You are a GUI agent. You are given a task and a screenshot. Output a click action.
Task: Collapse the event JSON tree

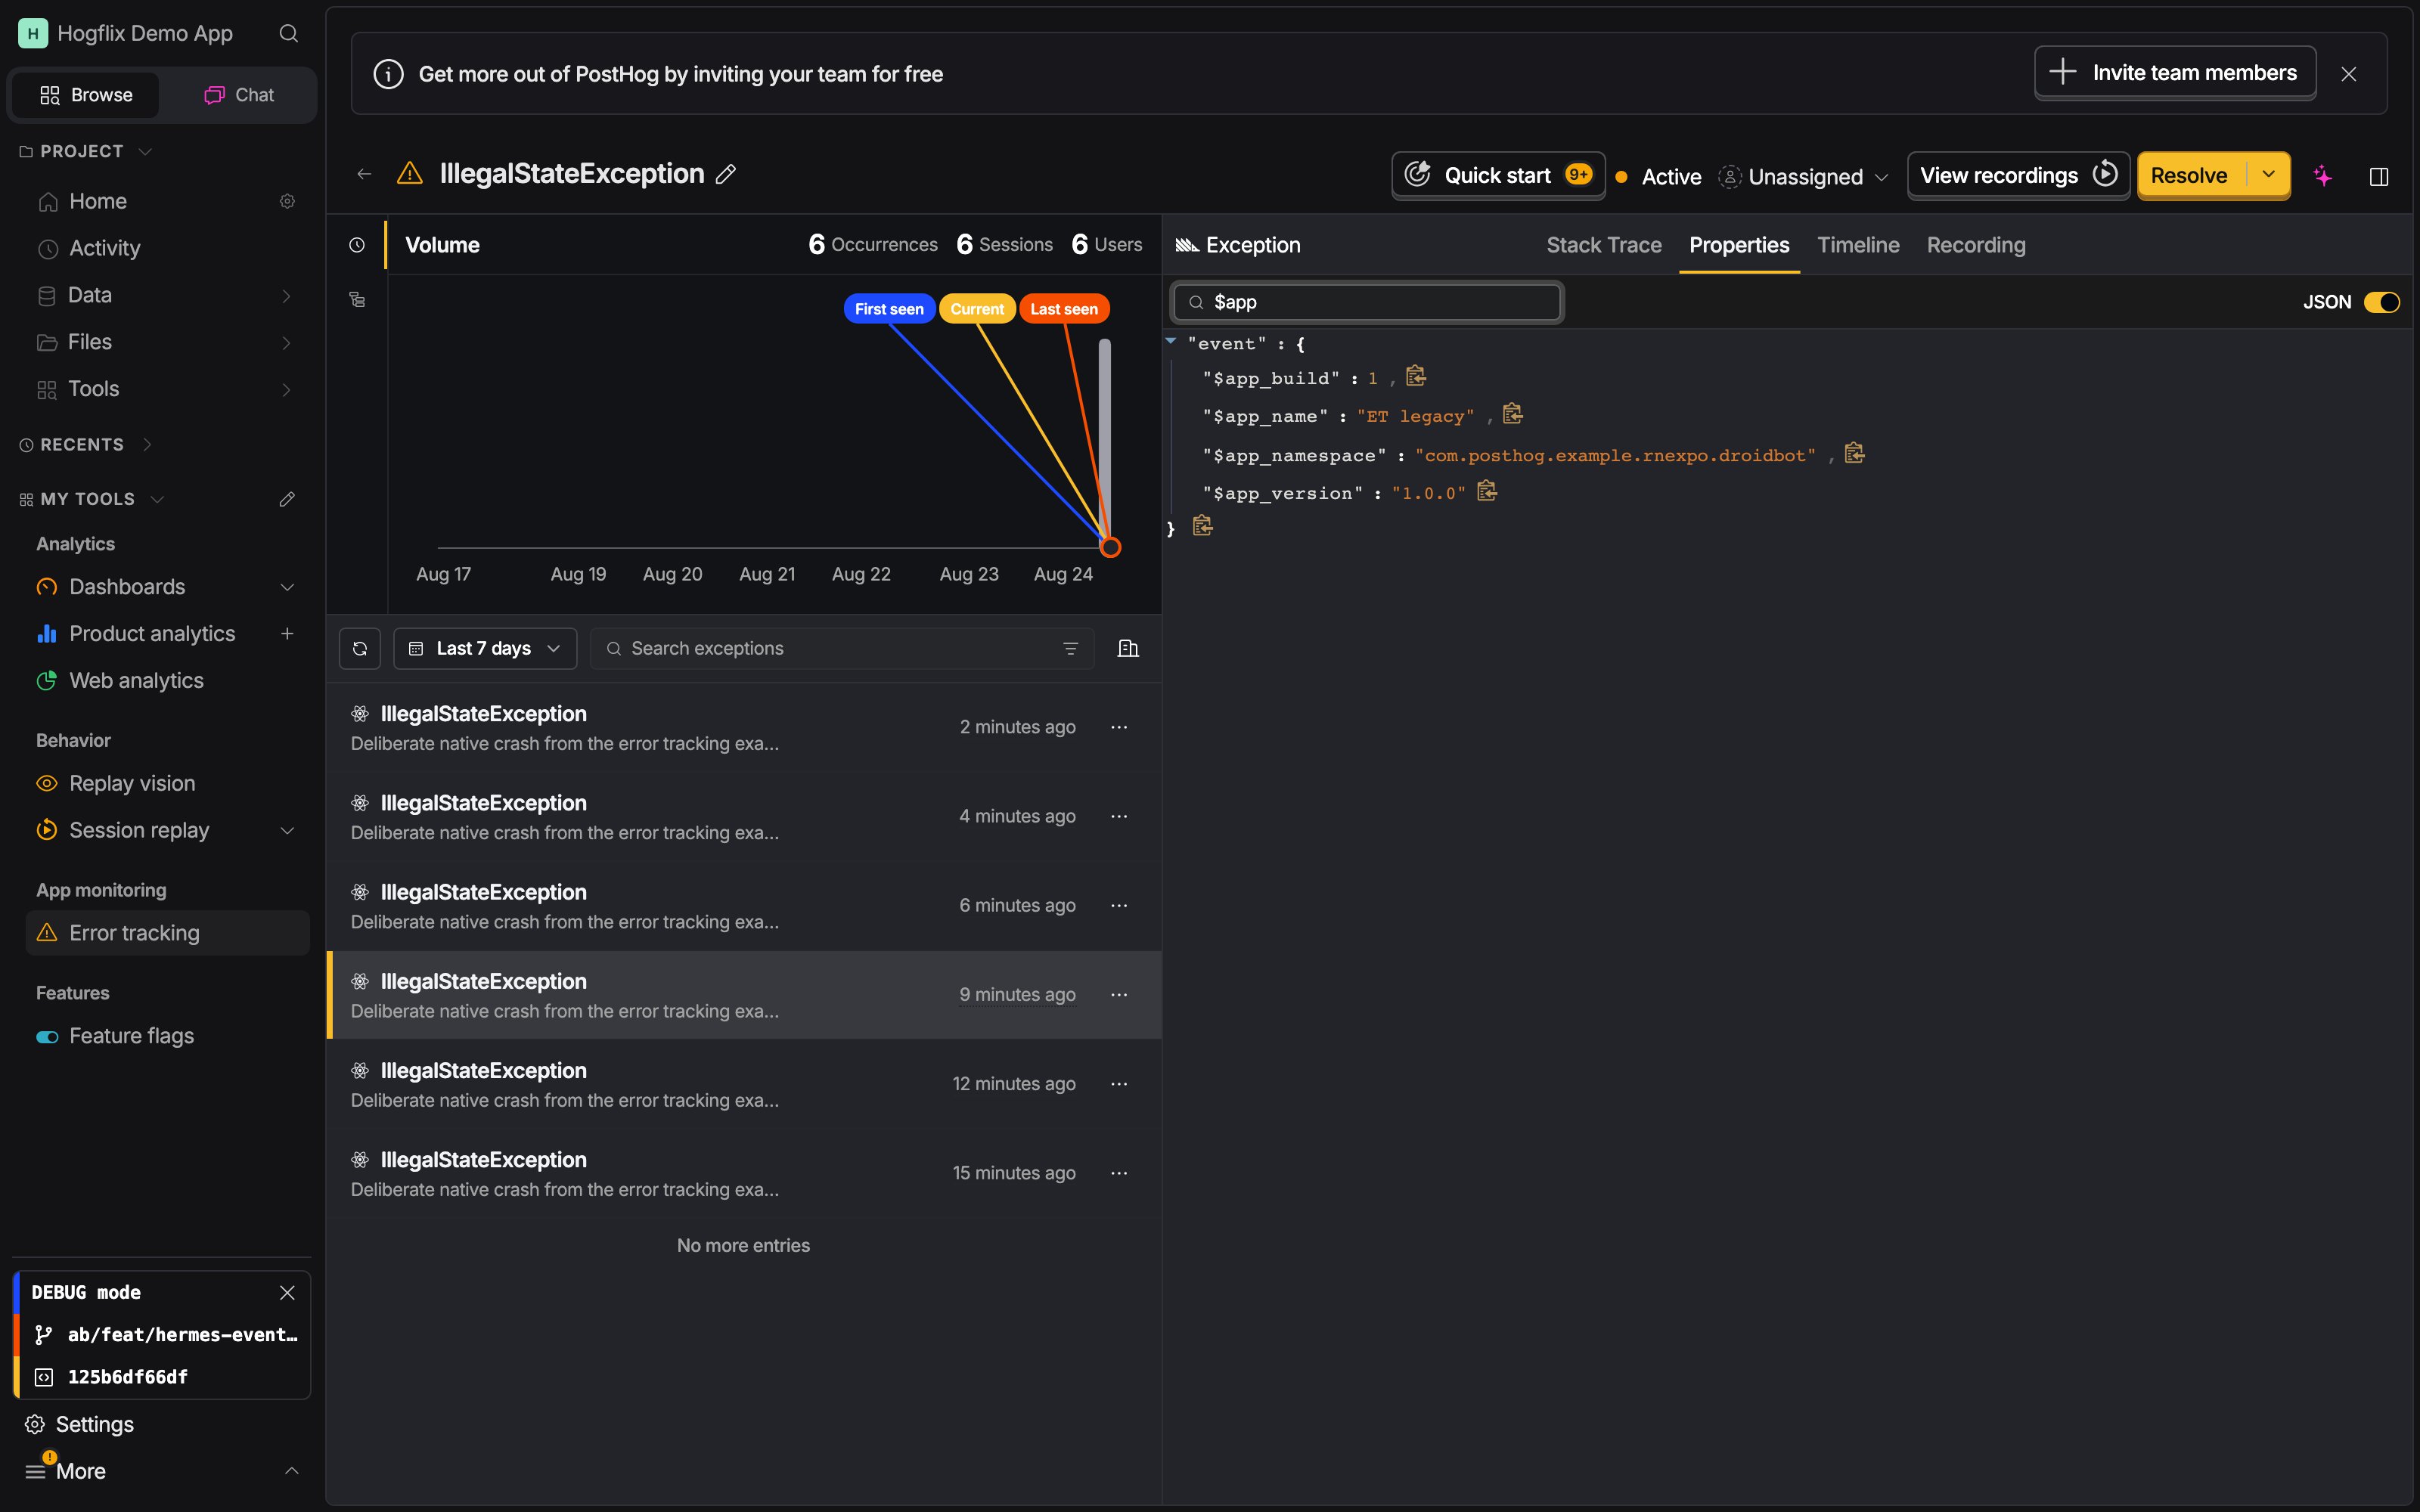pos(1170,341)
